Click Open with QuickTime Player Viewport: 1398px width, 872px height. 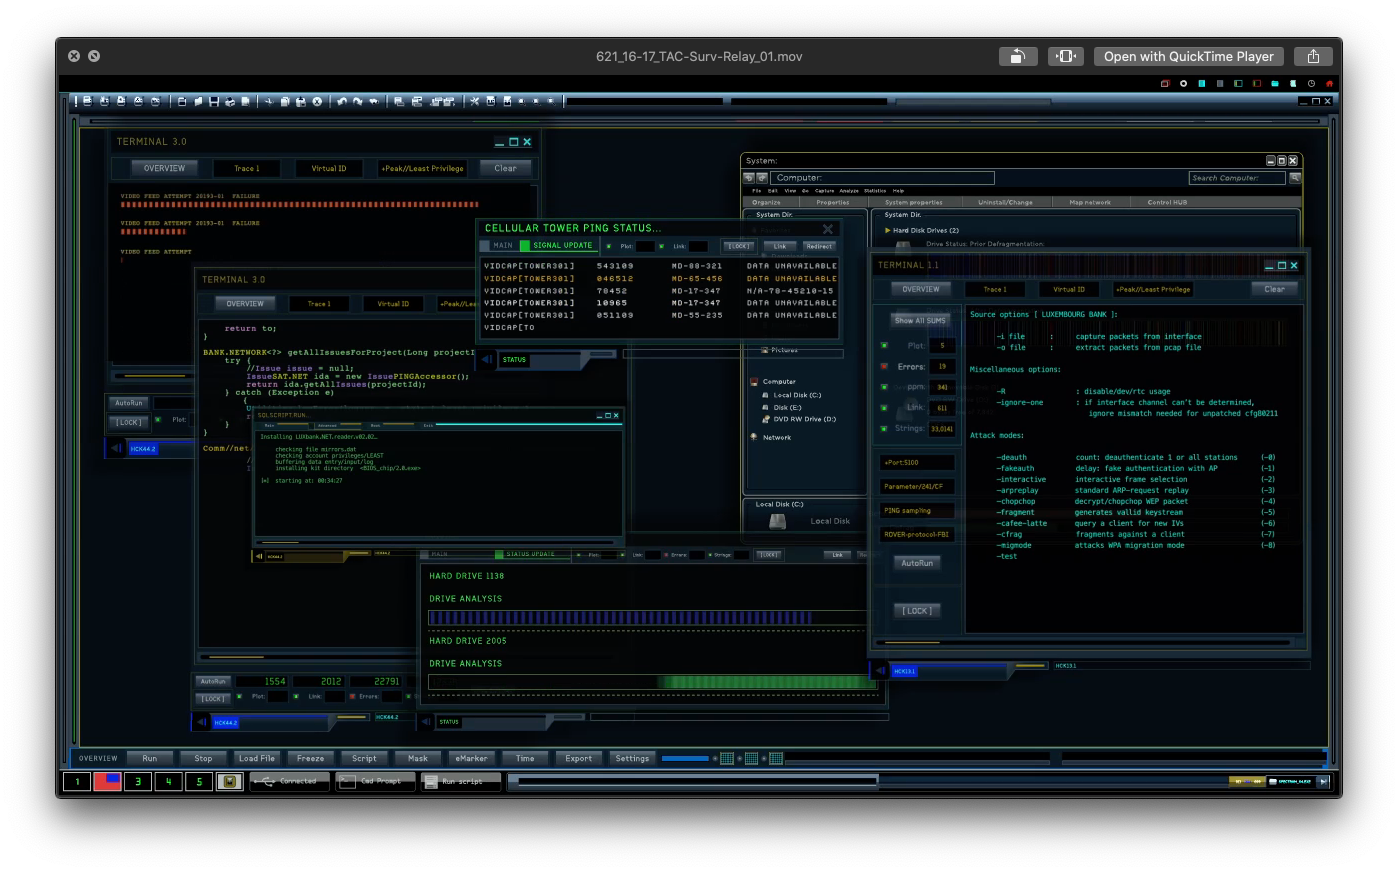coord(1189,57)
